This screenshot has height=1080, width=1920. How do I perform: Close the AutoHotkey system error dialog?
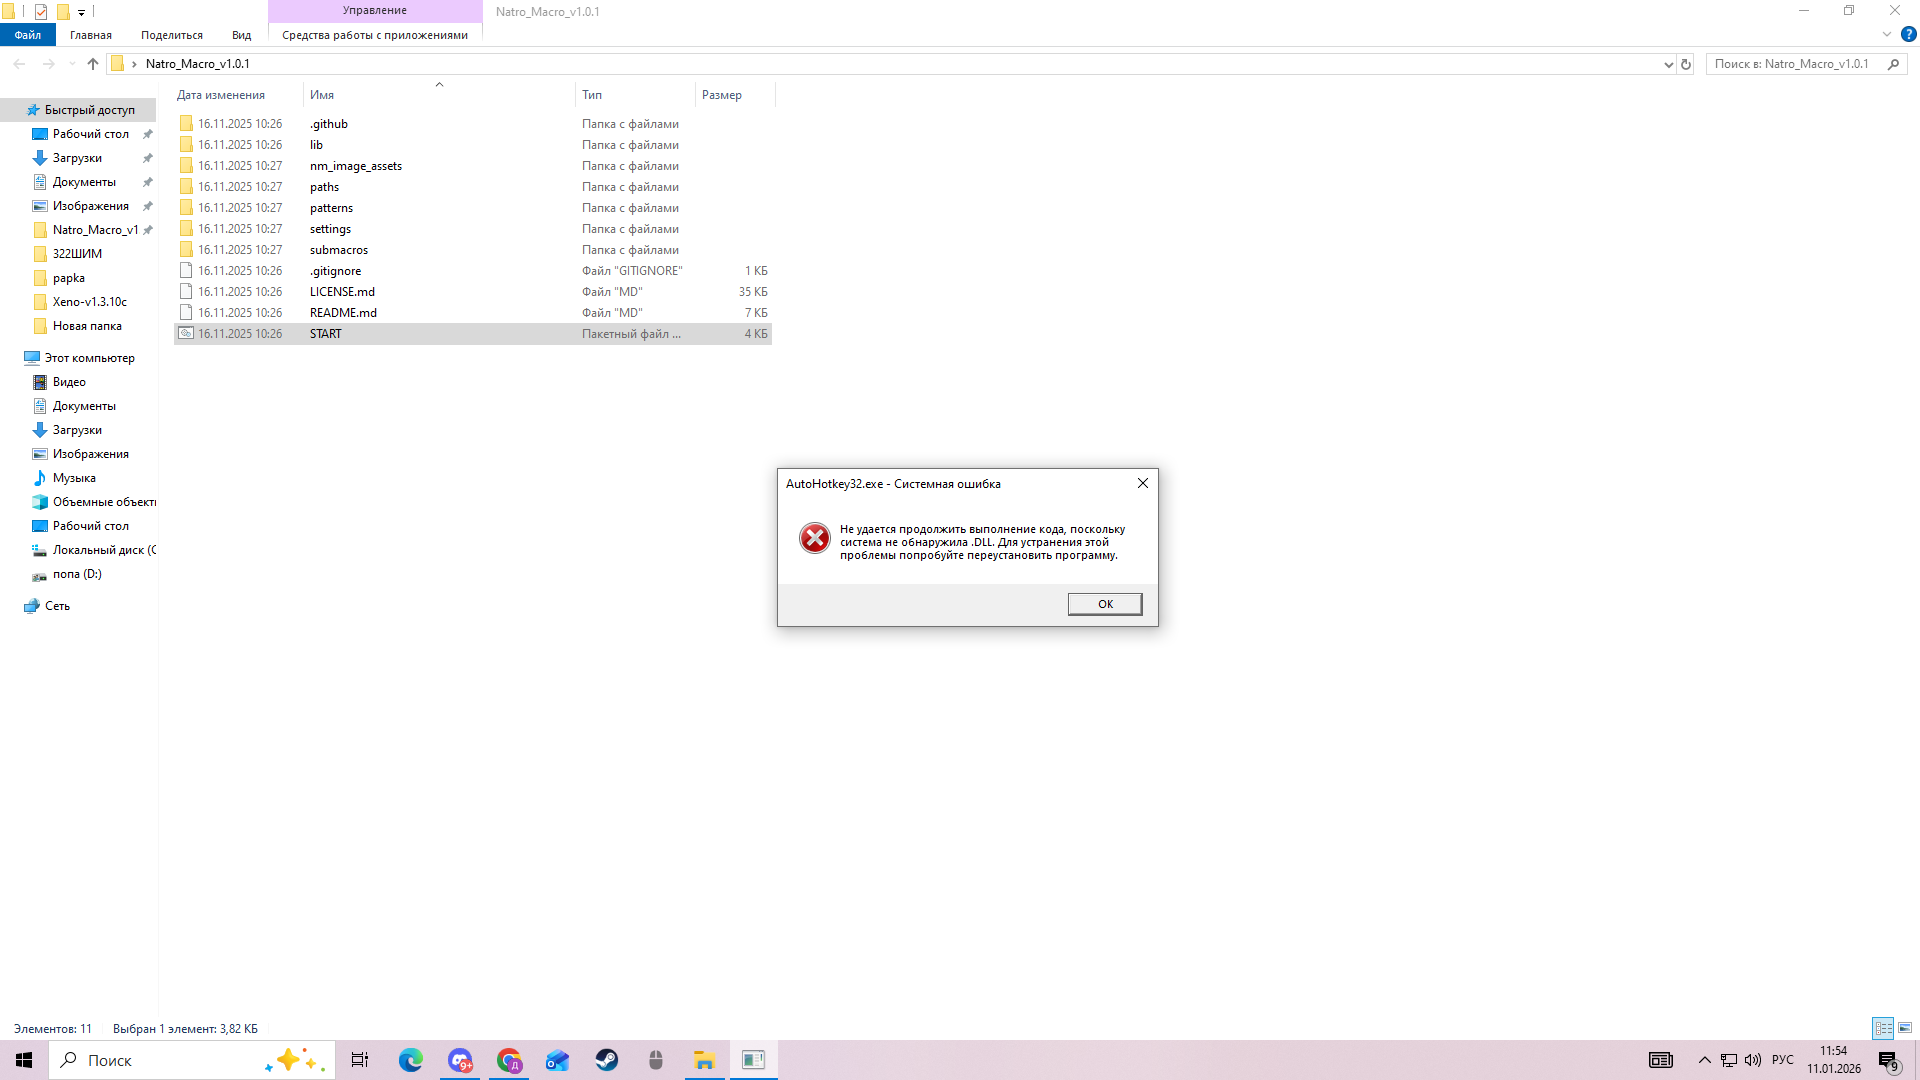coord(1142,483)
